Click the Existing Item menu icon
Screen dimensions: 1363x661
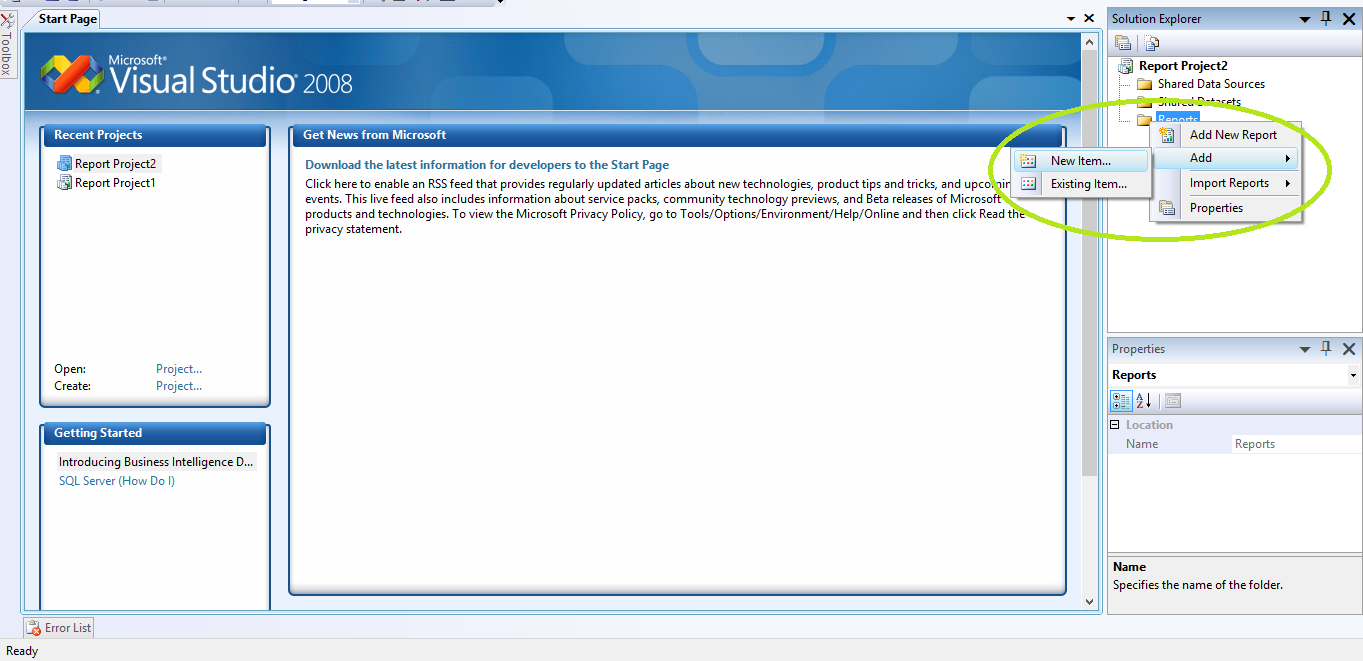pyautogui.click(x=1028, y=184)
